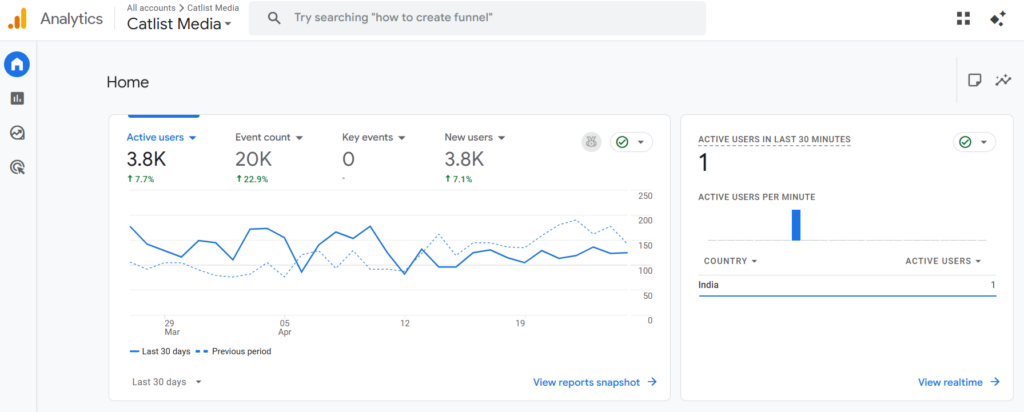Open the Insights sparkline icon
This screenshot has height=412, width=1024.
click(x=1003, y=80)
